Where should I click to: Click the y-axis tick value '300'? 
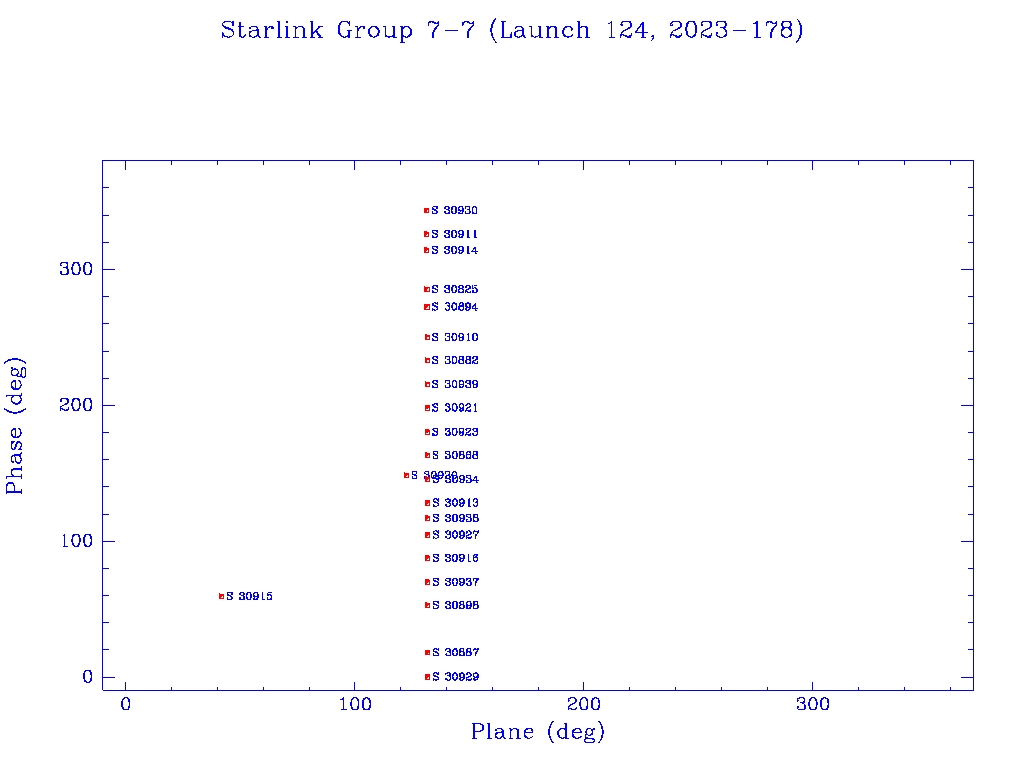[x=76, y=269]
